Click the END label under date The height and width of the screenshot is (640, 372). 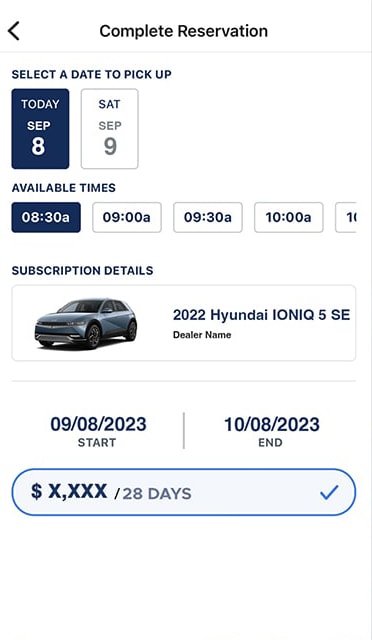(270, 443)
